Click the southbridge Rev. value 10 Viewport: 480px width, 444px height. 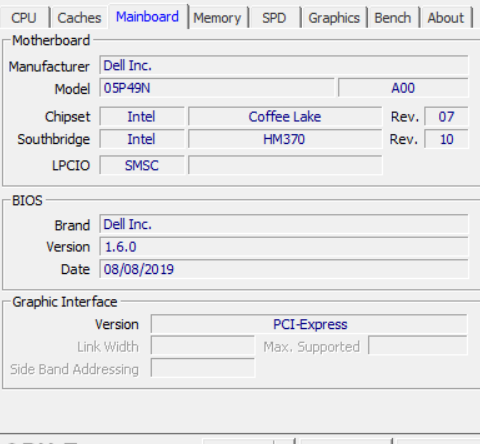point(446,139)
